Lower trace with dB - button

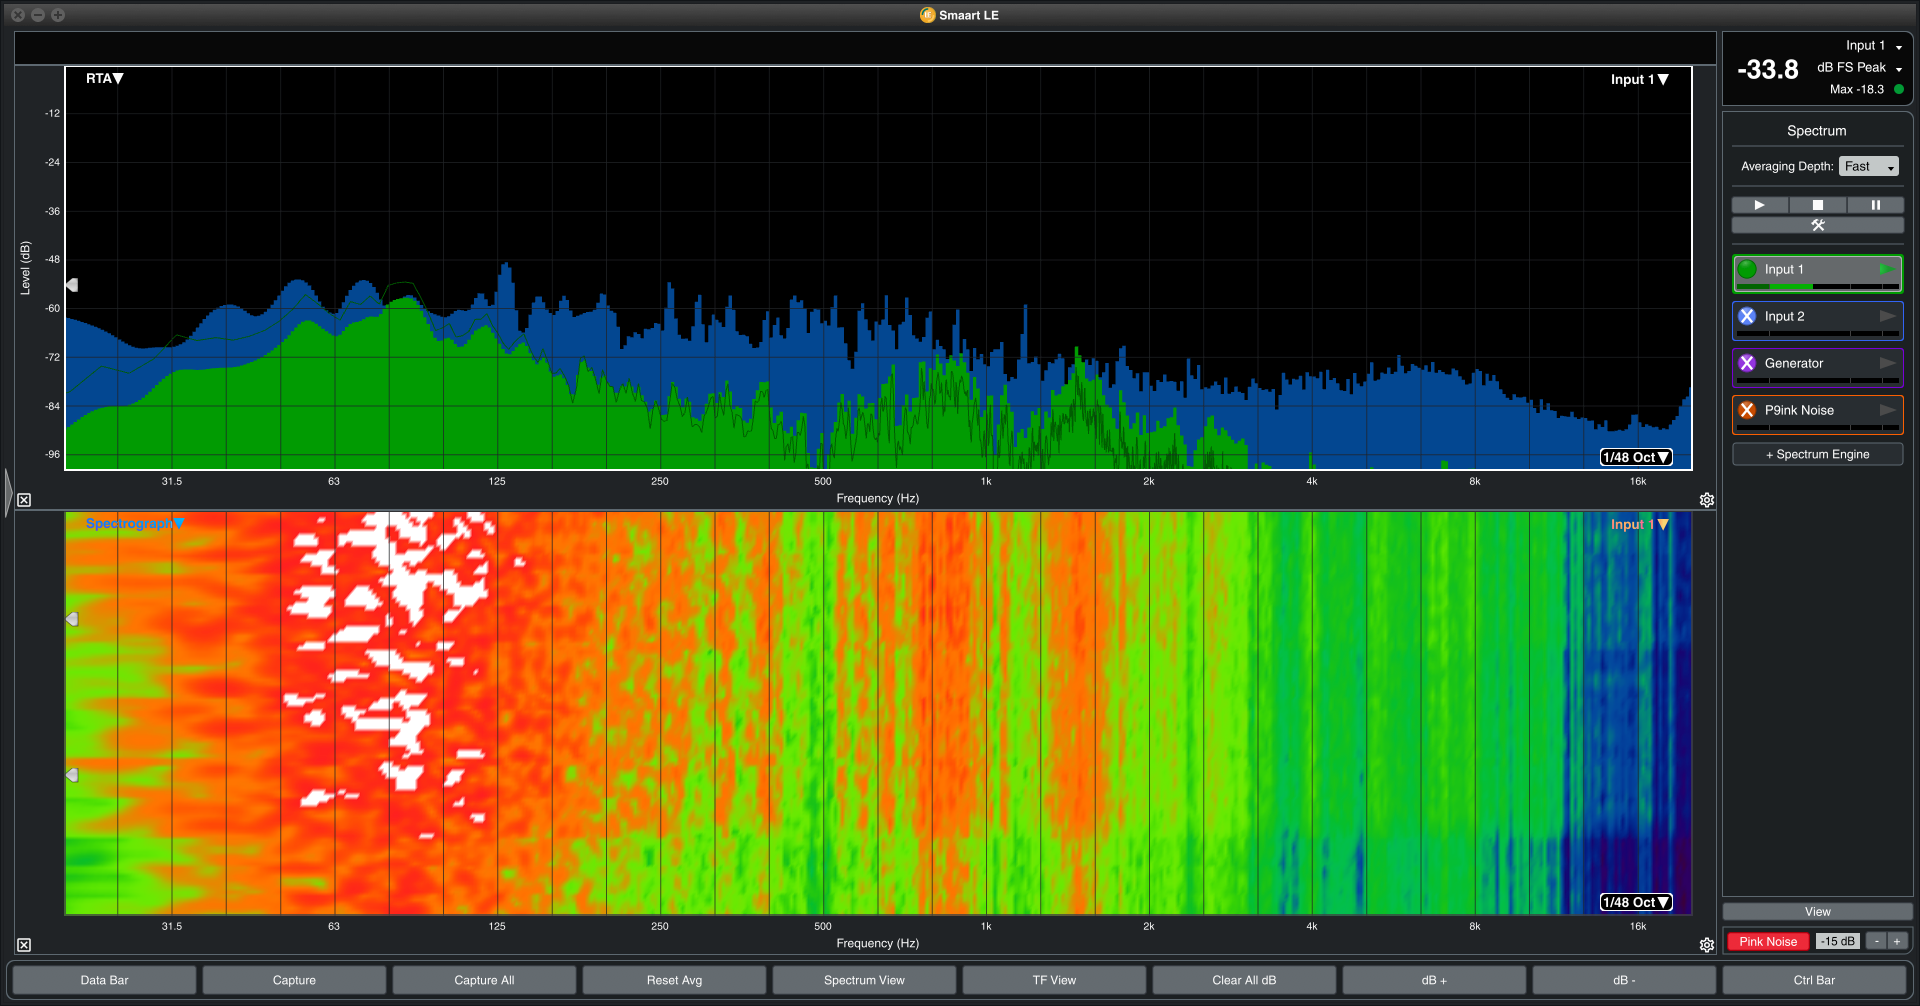1624,980
